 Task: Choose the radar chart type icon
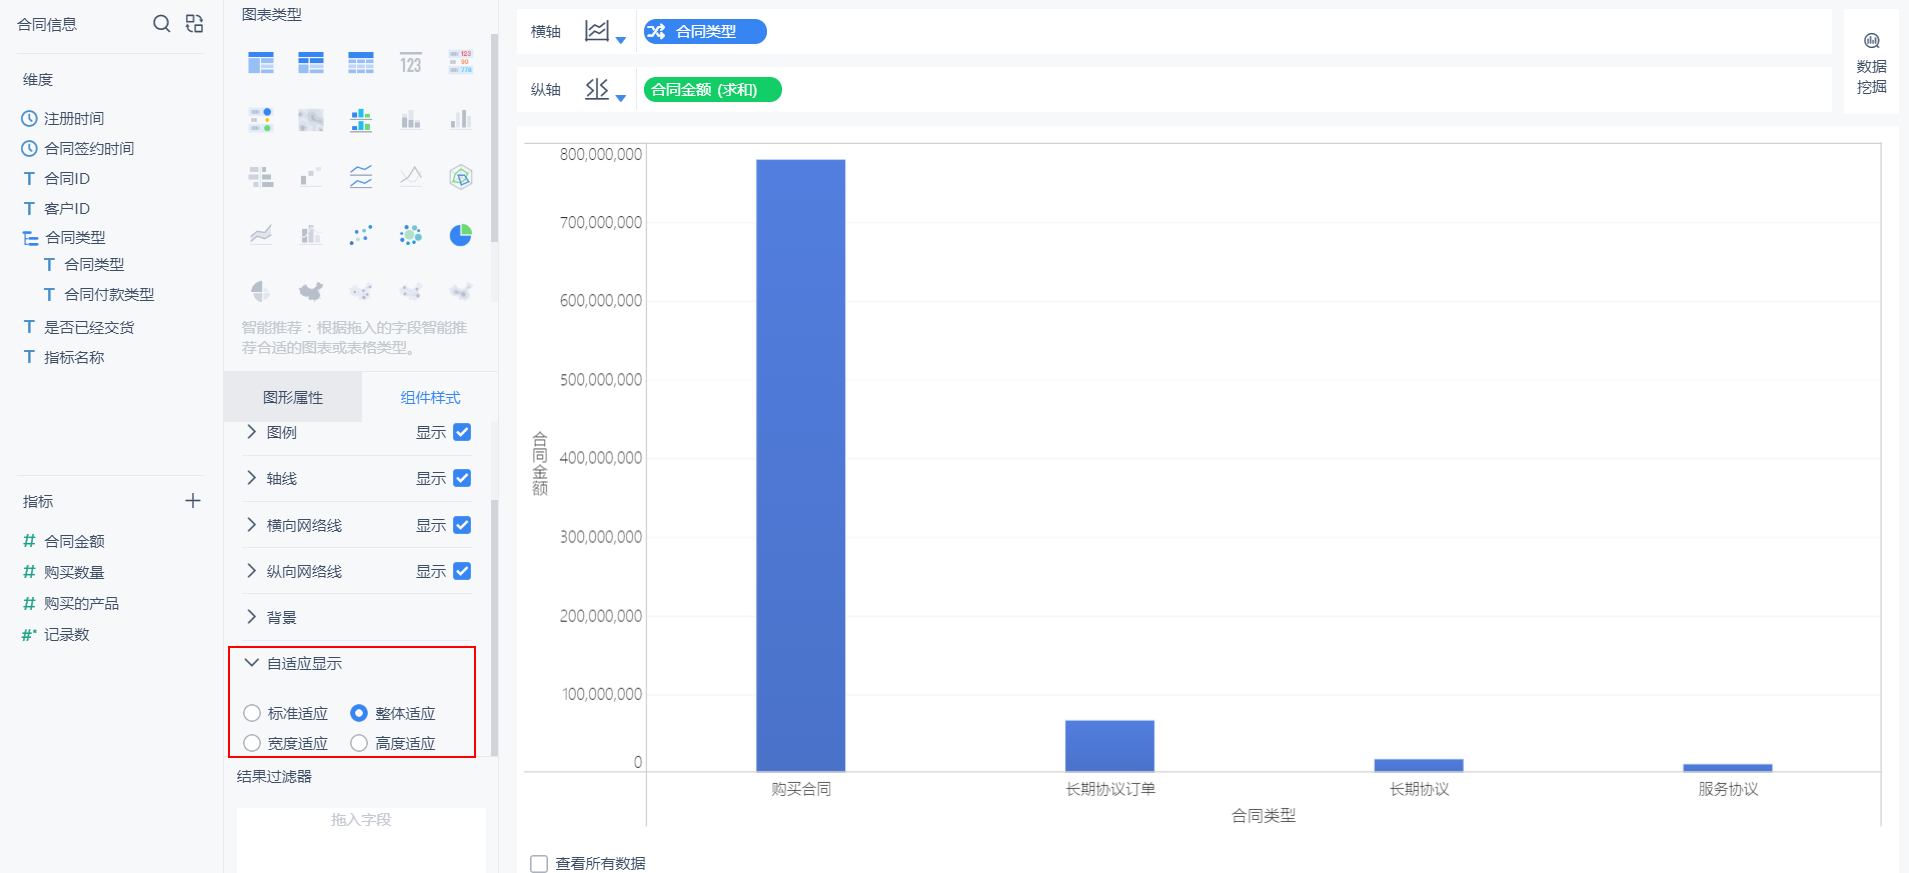[x=460, y=177]
